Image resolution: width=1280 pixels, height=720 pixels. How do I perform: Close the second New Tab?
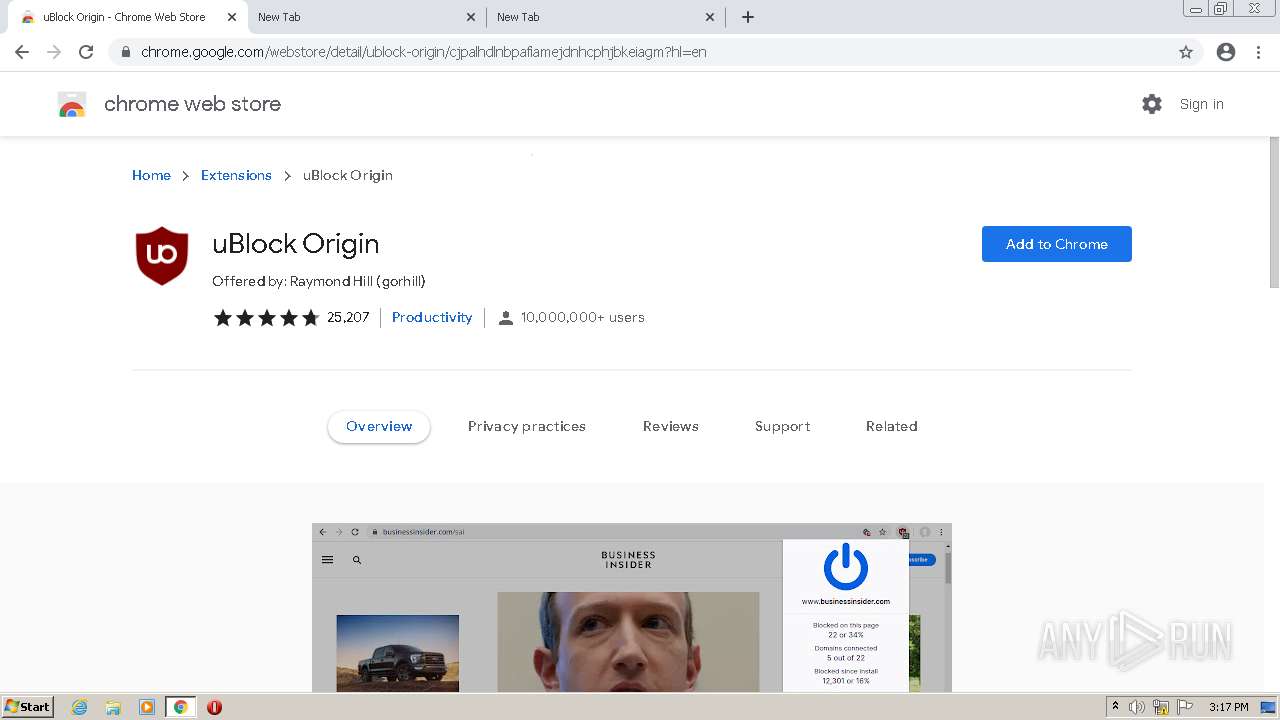pos(470,17)
